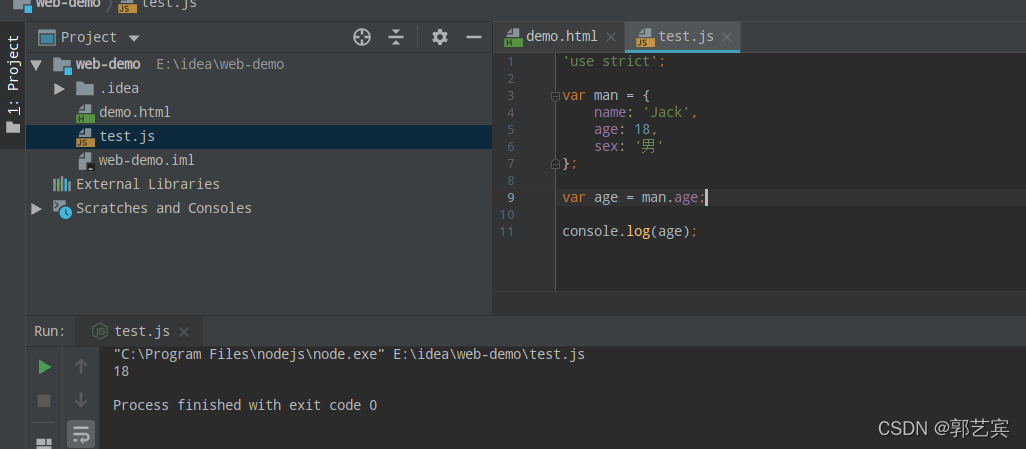Switch to the demo.html editor tab
Screen dimensions: 1026x449
pyautogui.click(x=561, y=37)
